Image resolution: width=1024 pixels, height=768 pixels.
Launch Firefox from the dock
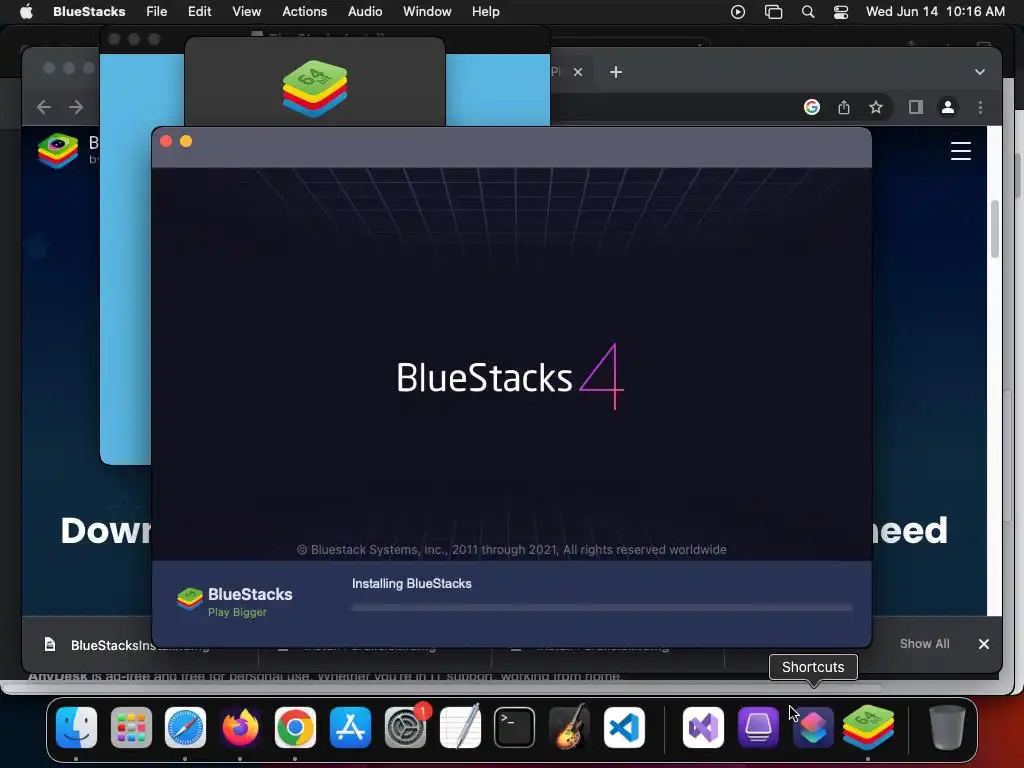click(x=240, y=727)
